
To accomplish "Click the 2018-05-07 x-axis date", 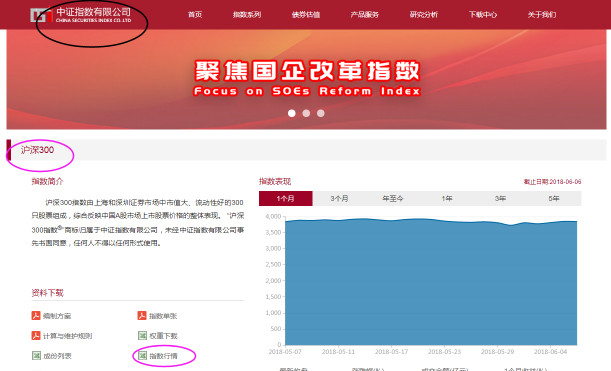I will (x=285, y=352).
